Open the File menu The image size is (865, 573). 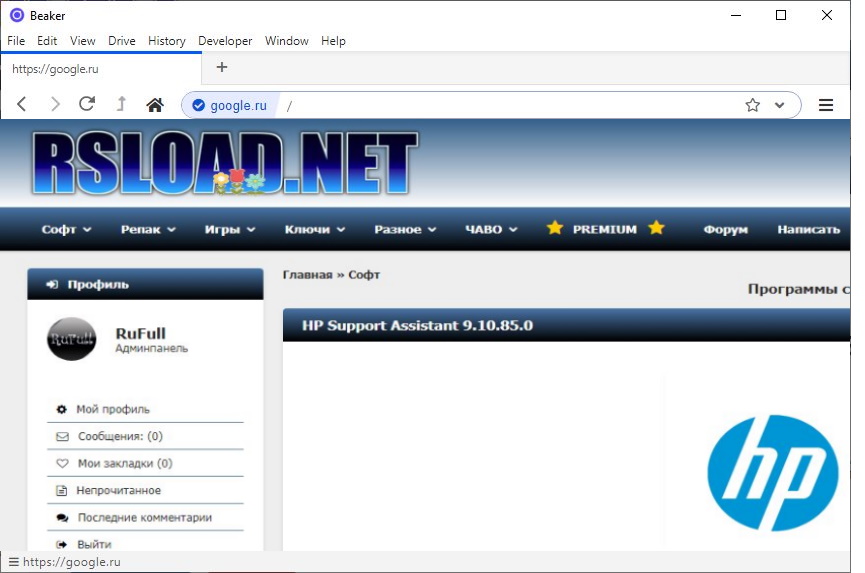click(x=16, y=41)
